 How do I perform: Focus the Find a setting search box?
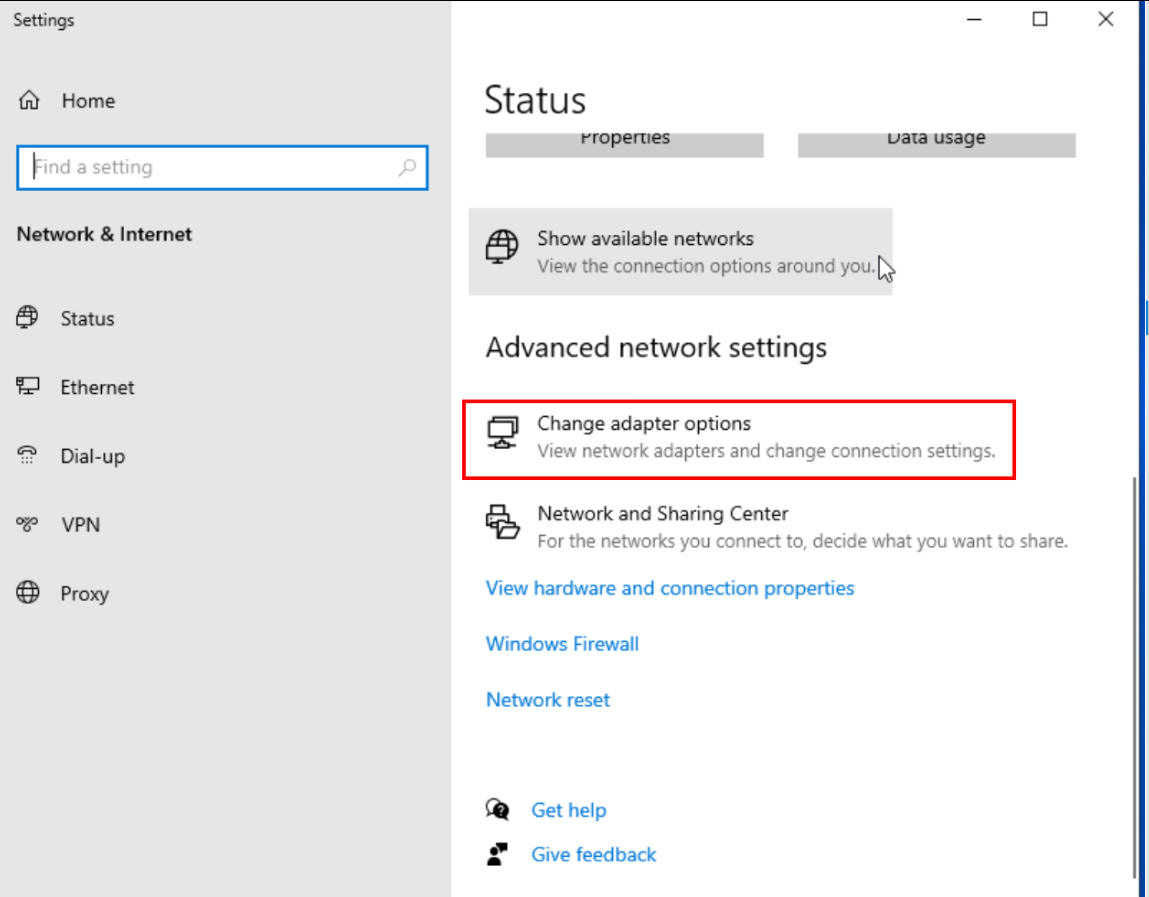[x=210, y=168]
